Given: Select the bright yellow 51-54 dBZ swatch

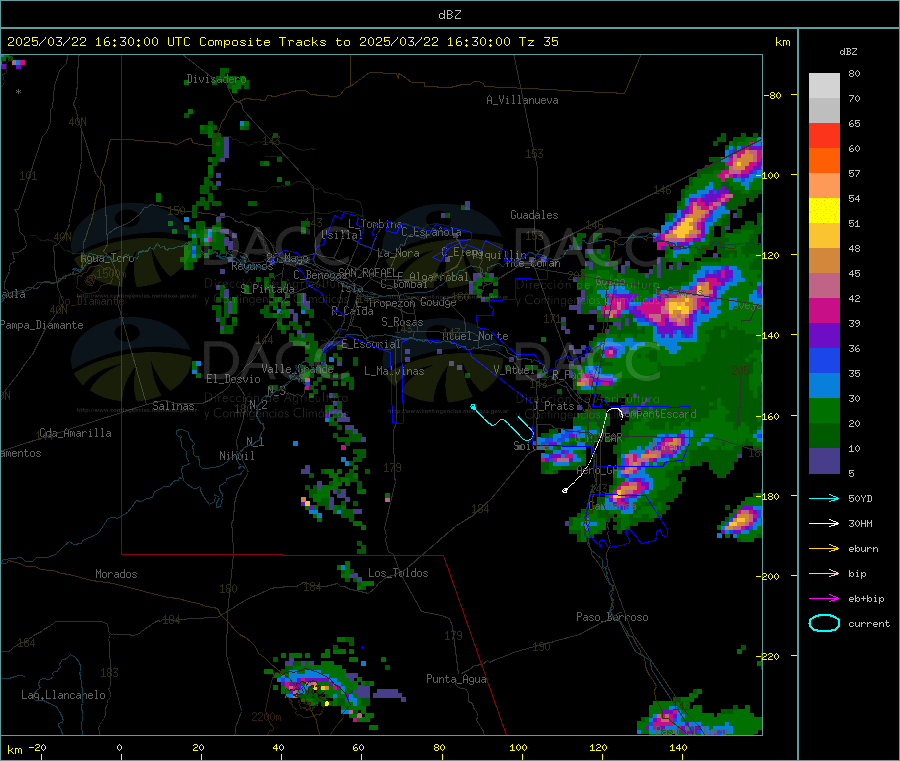Looking at the screenshot, I should point(824,211).
